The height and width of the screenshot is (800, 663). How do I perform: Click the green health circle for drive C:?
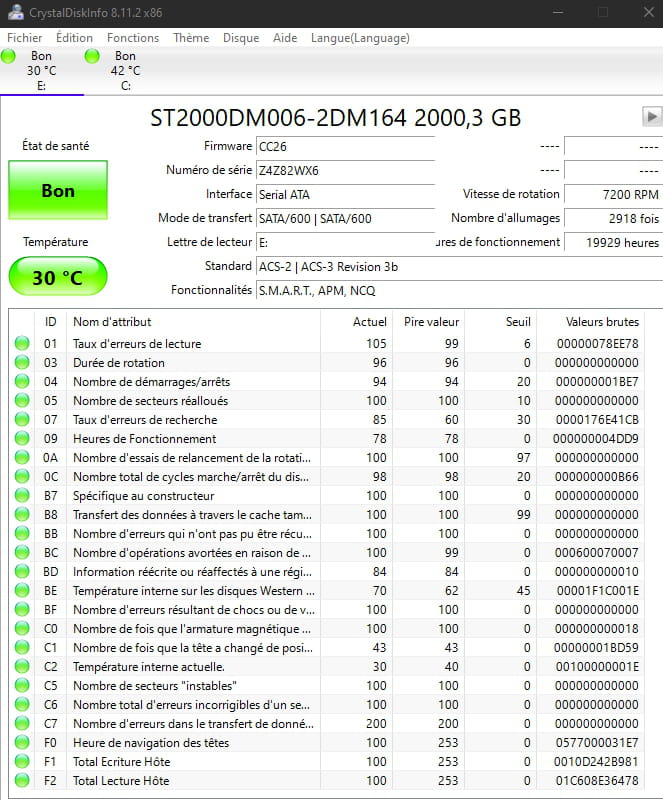pyautogui.click(x=93, y=57)
